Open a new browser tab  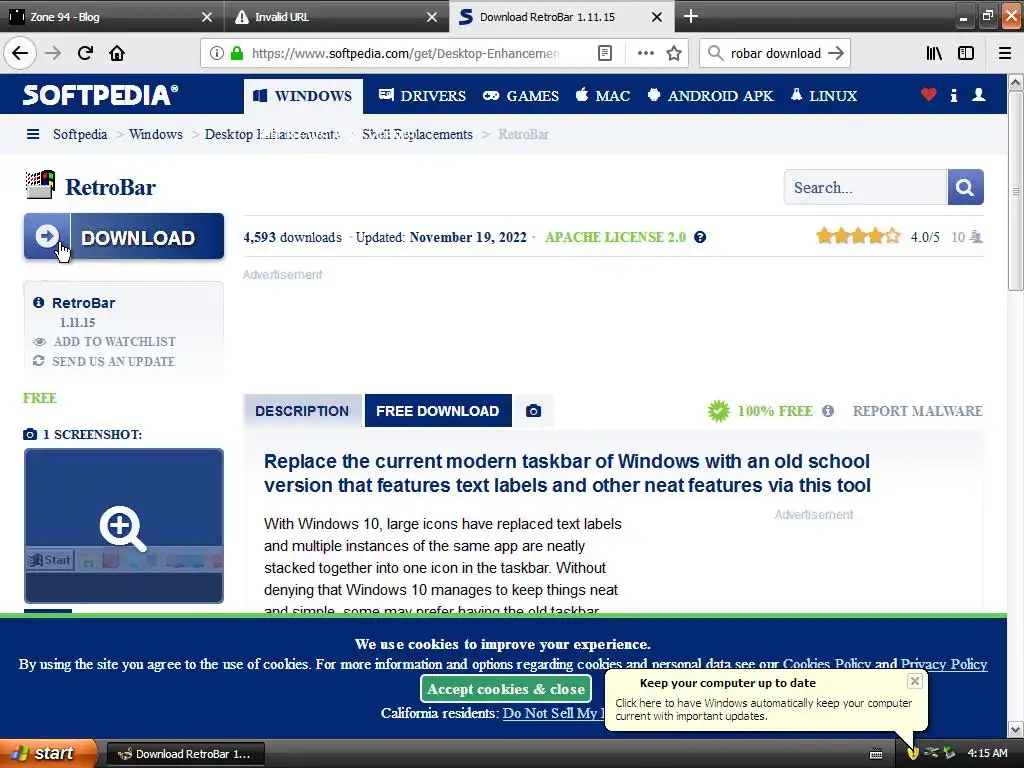pos(690,16)
